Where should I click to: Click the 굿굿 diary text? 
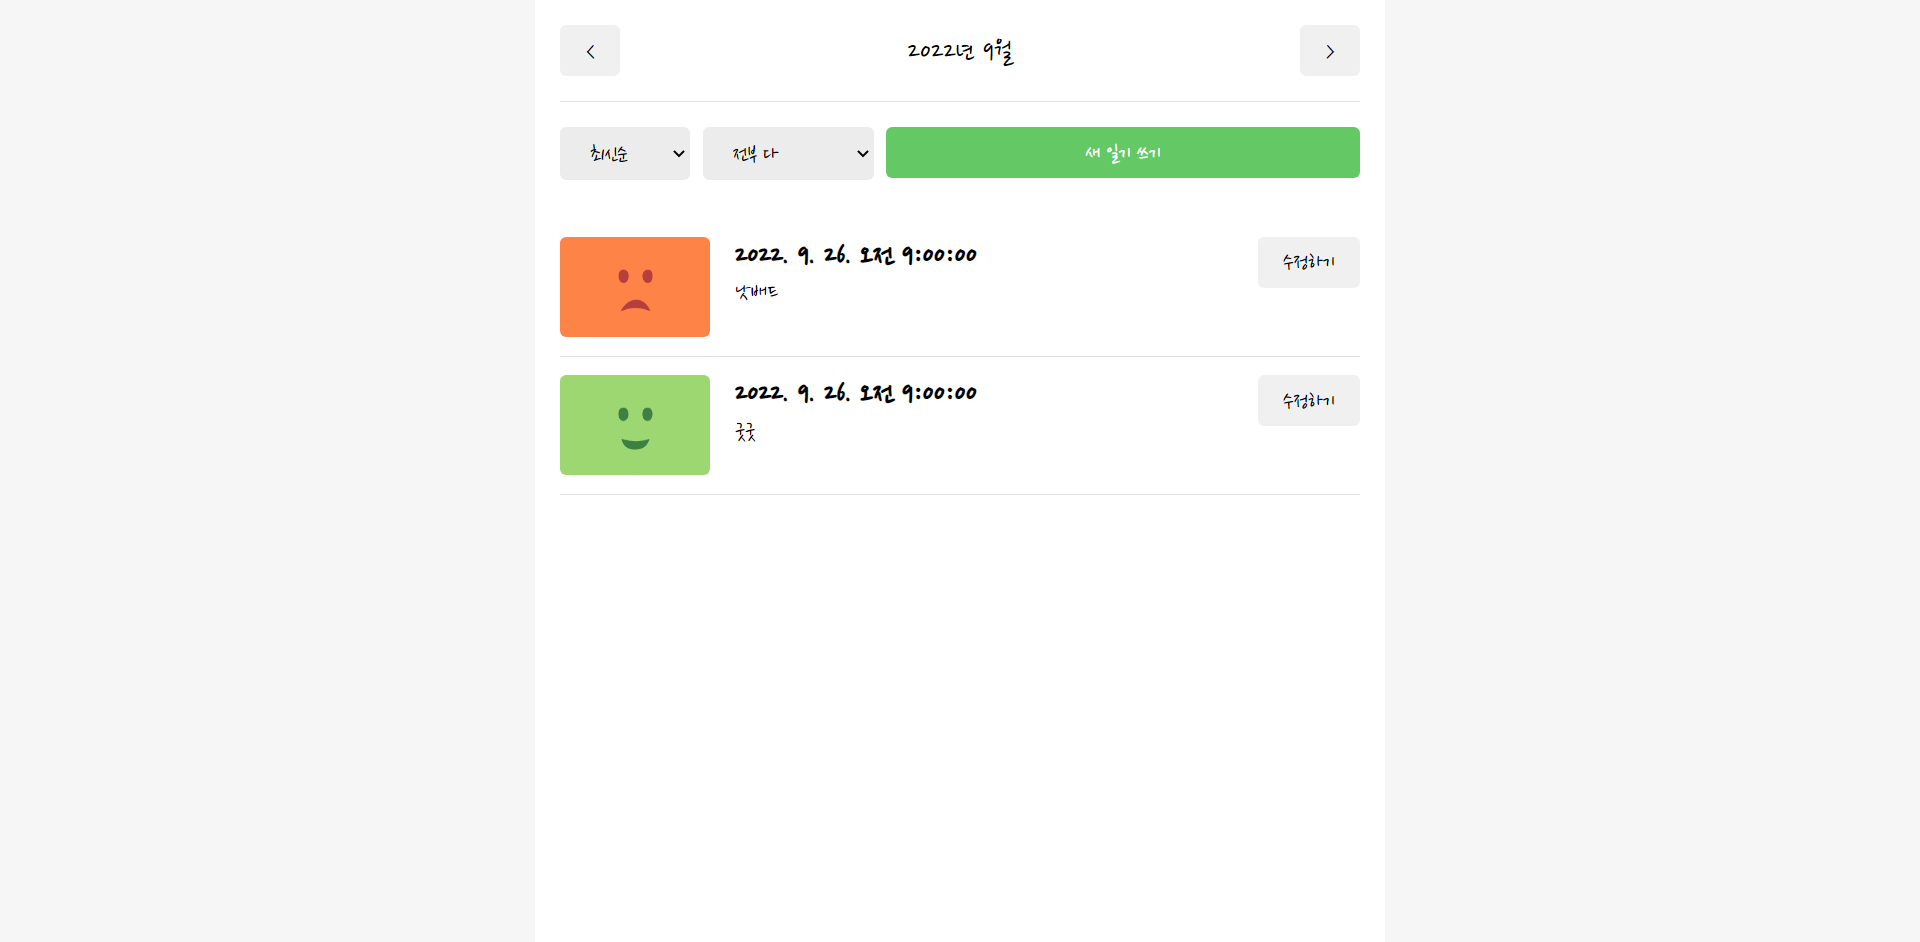pos(745,432)
